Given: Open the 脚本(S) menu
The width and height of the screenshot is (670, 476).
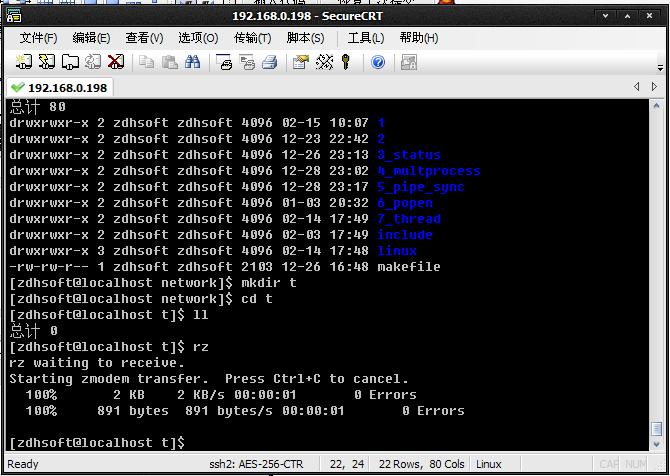Looking at the screenshot, I should pyautogui.click(x=305, y=38).
